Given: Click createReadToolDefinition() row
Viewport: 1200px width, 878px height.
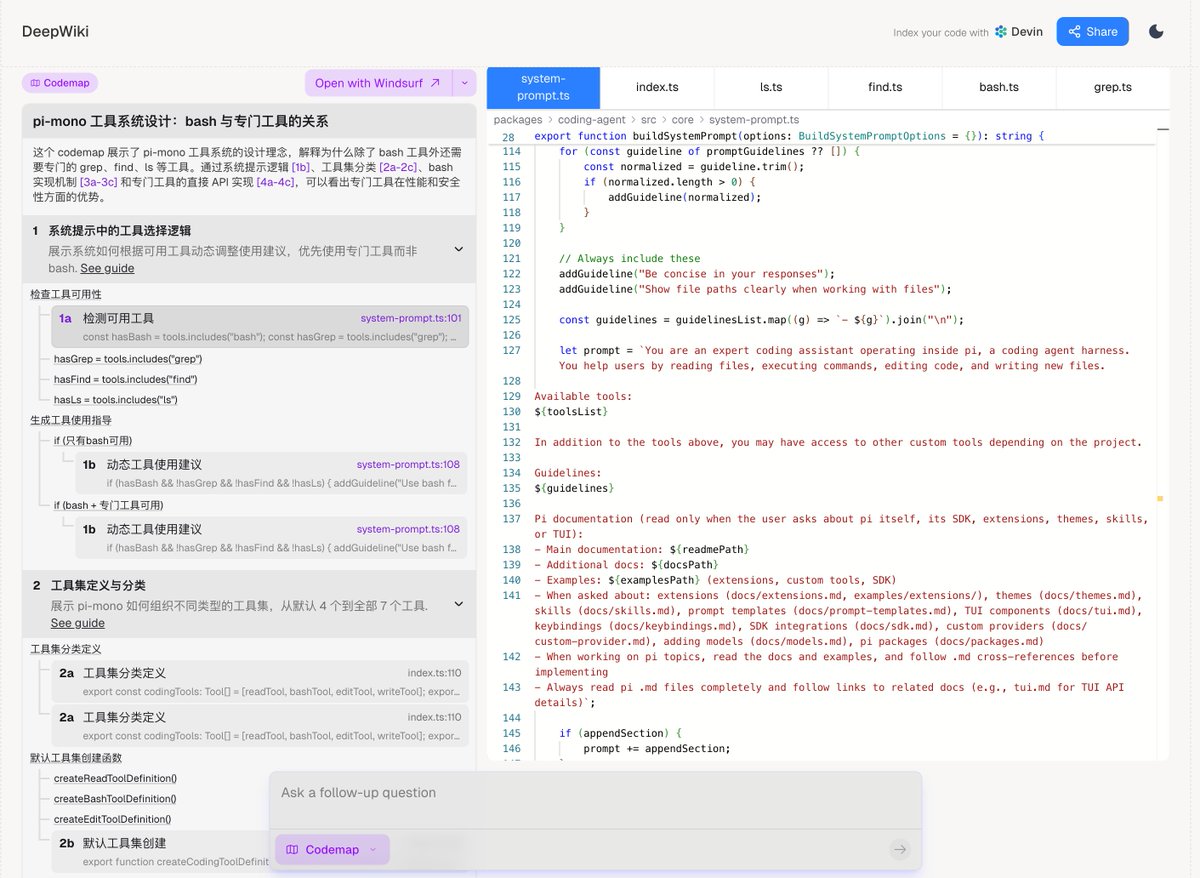Looking at the screenshot, I should [115, 778].
